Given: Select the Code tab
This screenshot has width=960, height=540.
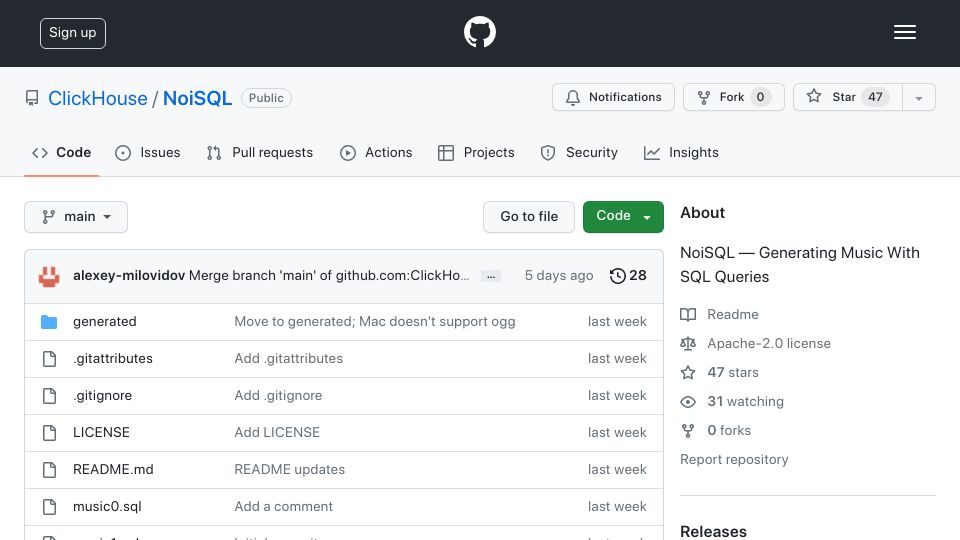Looking at the screenshot, I should [x=61, y=152].
